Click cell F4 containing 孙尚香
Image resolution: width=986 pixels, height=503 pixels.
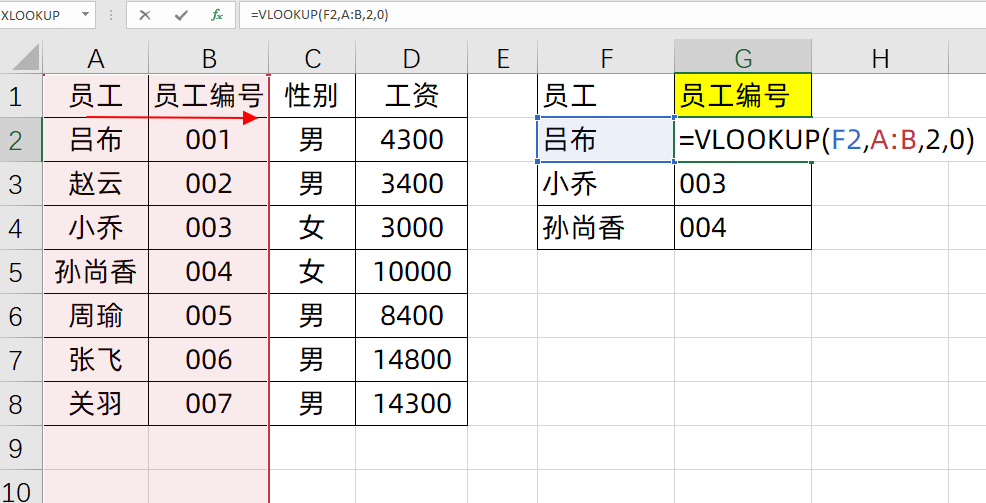pyautogui.click(x=606, y=228)
